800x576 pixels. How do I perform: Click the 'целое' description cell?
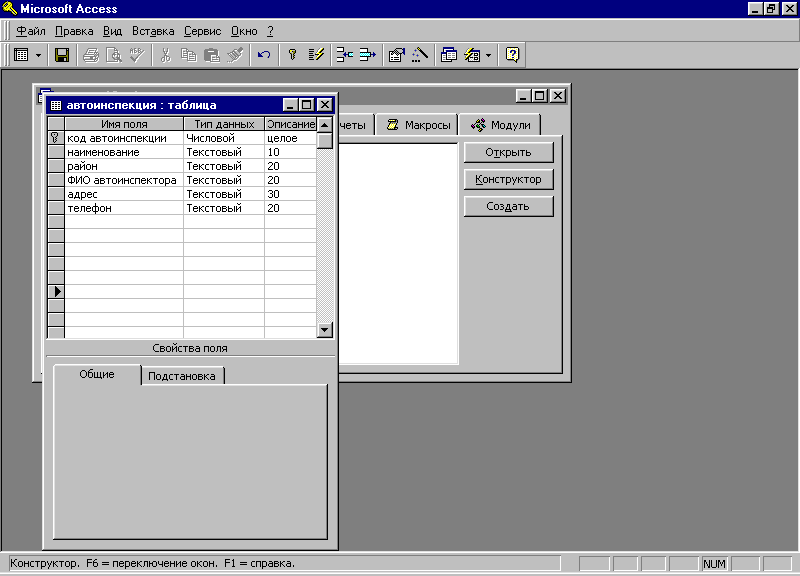[x=291, y=138]
